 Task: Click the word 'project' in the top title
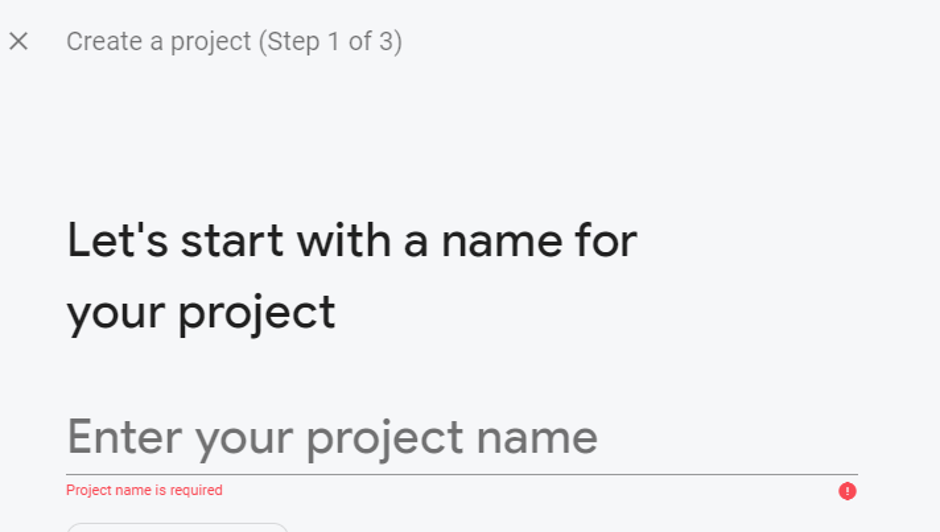pyautogui.click(x=208, y=42)
